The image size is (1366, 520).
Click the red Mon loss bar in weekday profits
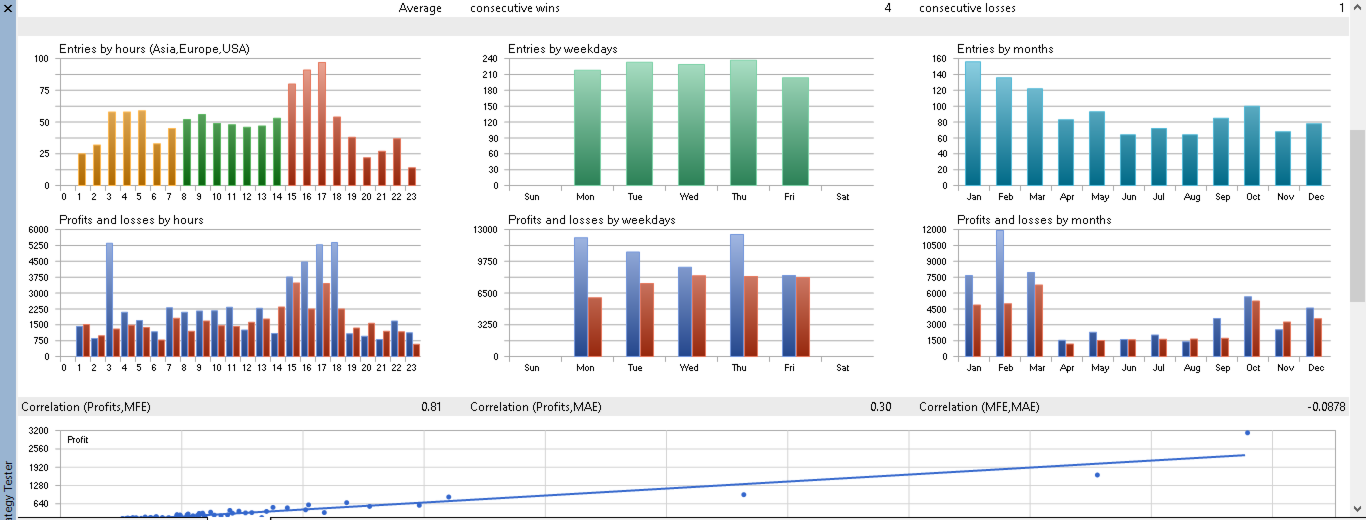click(x=595, y=326)
